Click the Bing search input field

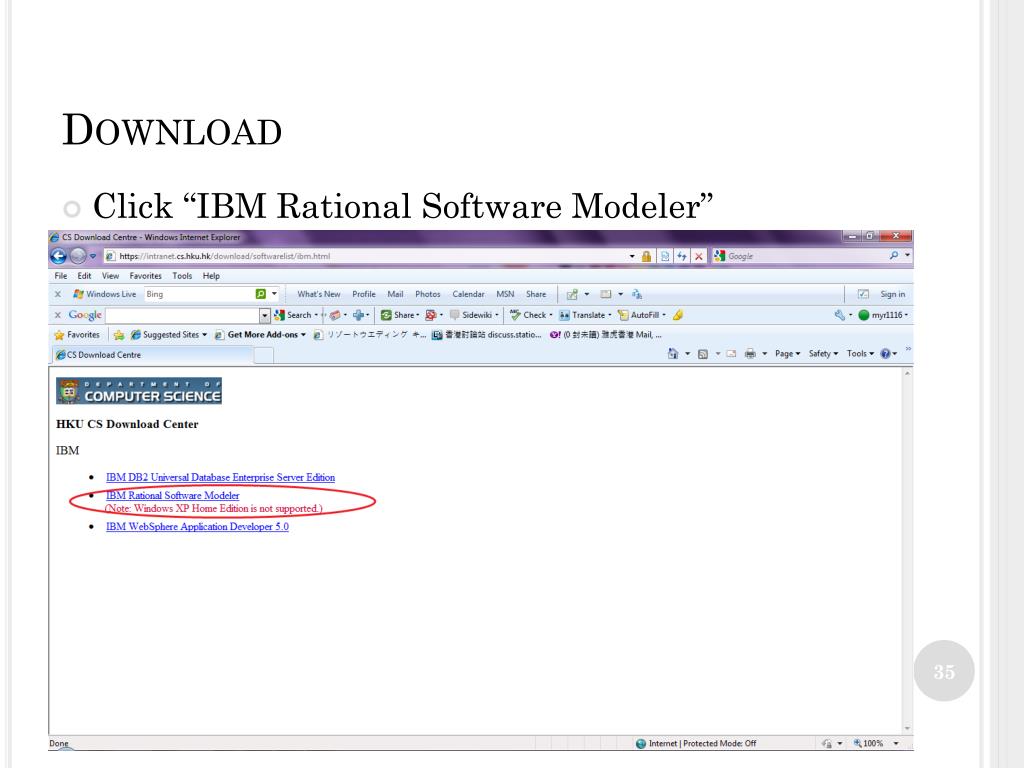(x=199, y=294)
